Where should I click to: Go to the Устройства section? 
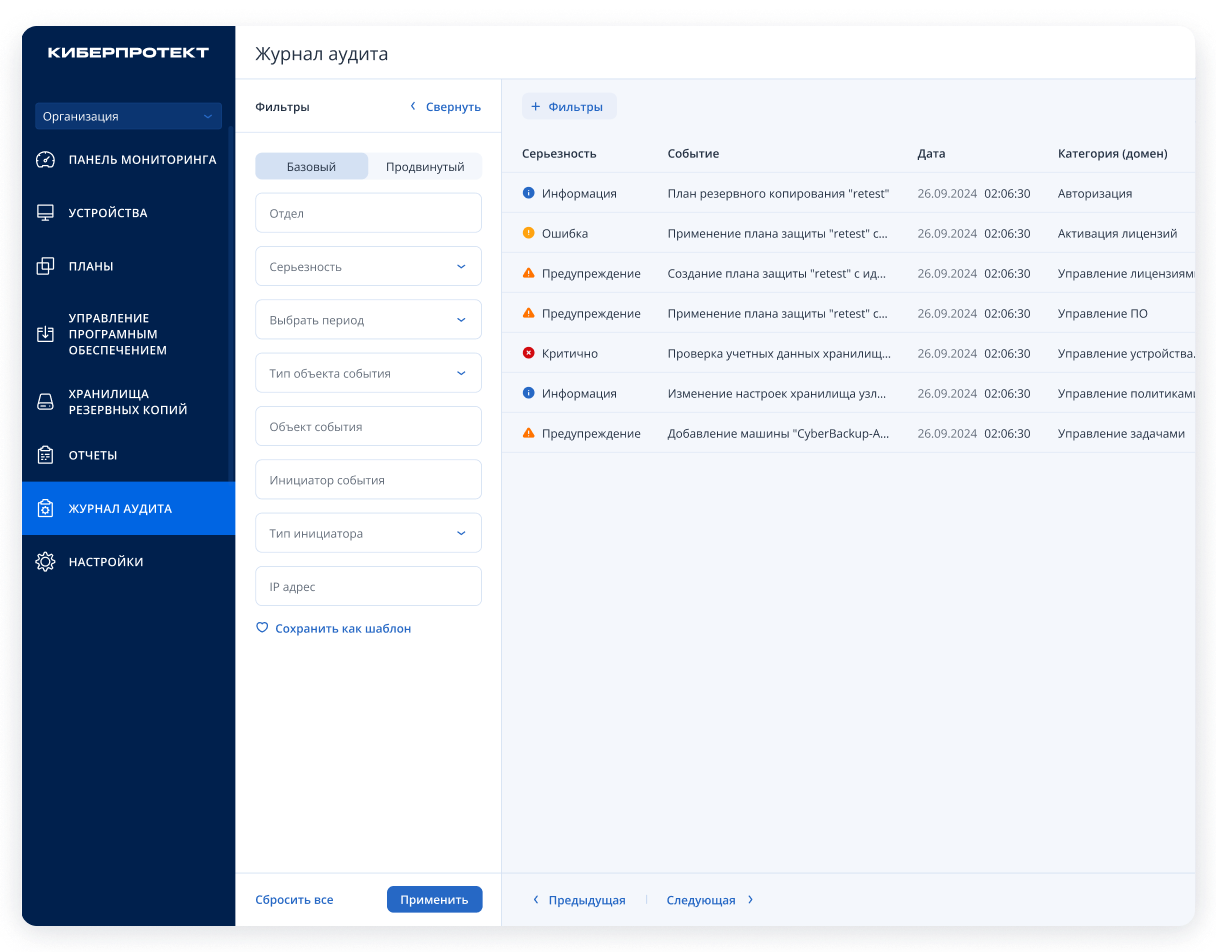(128, 213)
